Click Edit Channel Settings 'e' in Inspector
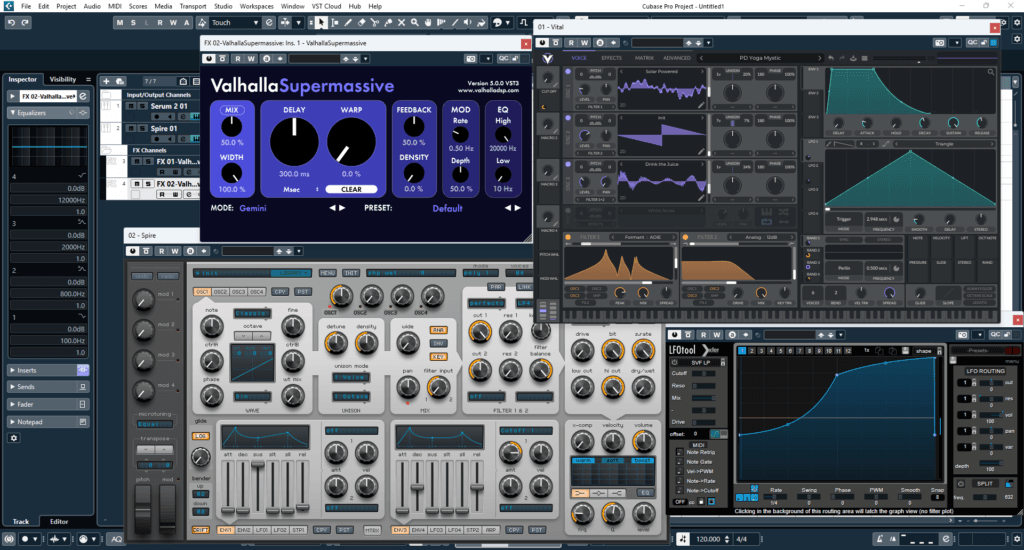Screen dimensions: 1024x550 [83, 96]
